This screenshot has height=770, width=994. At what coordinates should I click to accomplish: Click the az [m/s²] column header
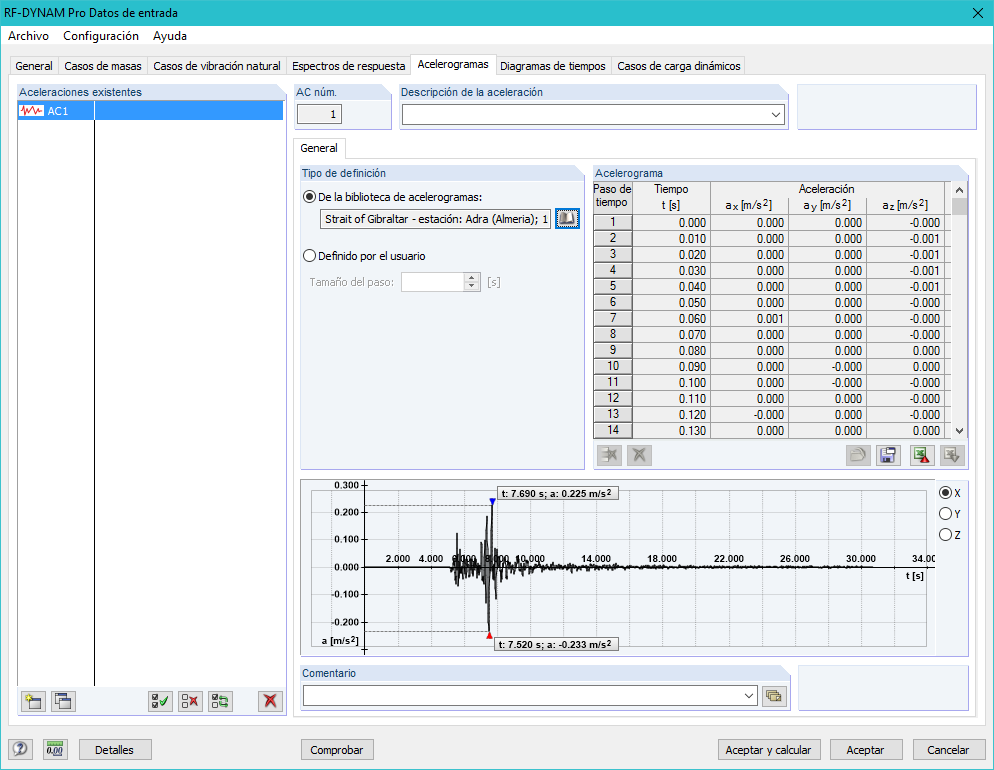905,205
